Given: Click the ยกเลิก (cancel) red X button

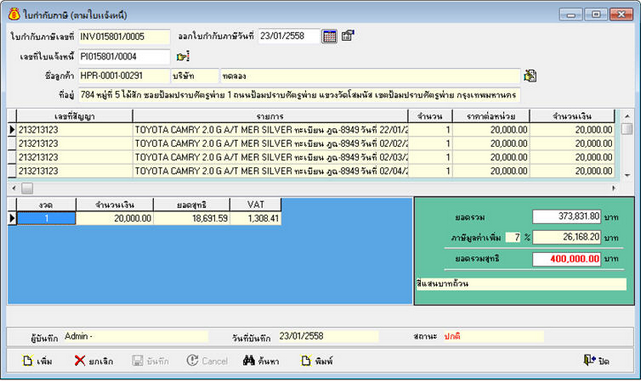Looking at the screenshot, I should pos(94,361).
